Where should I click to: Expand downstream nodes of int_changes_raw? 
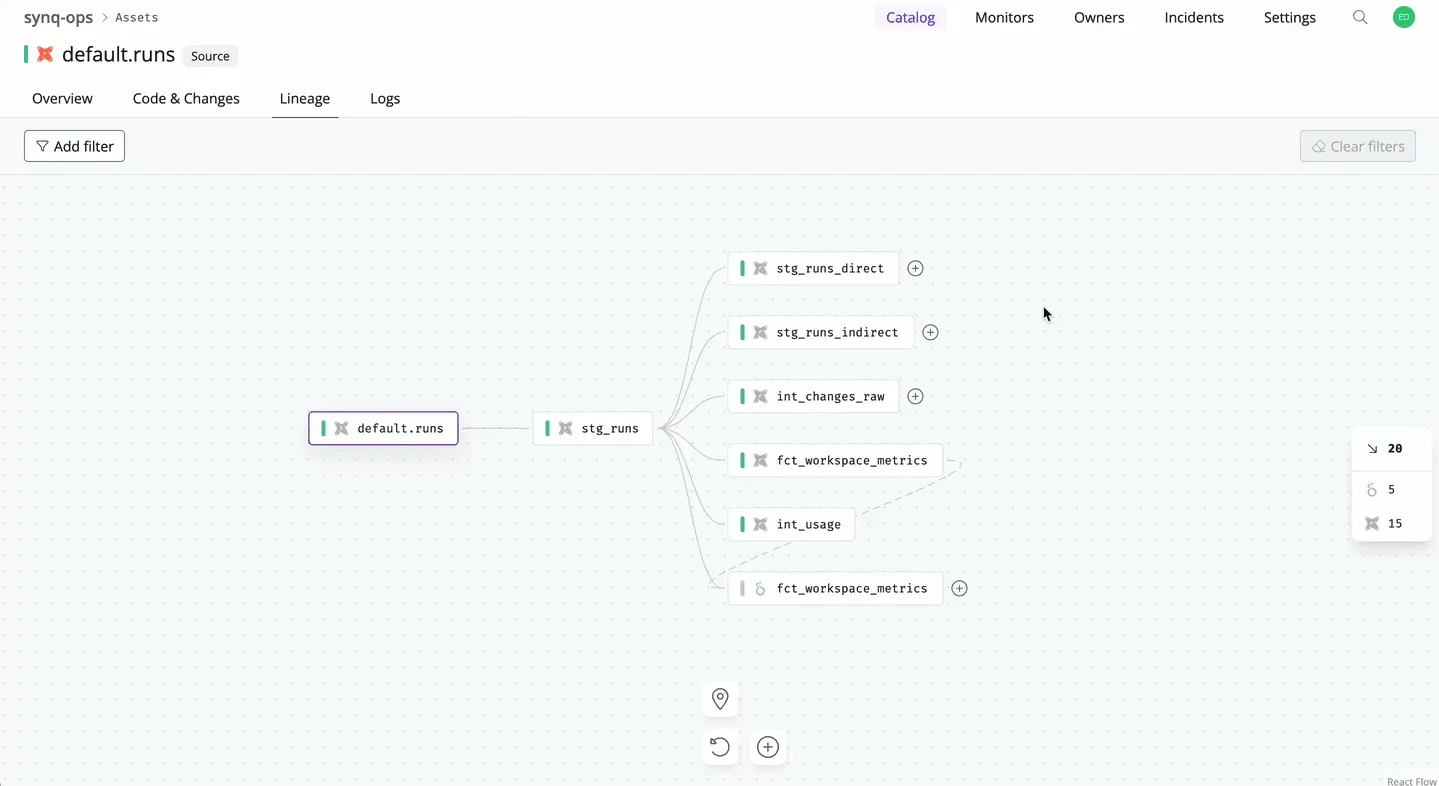point(915,396)
